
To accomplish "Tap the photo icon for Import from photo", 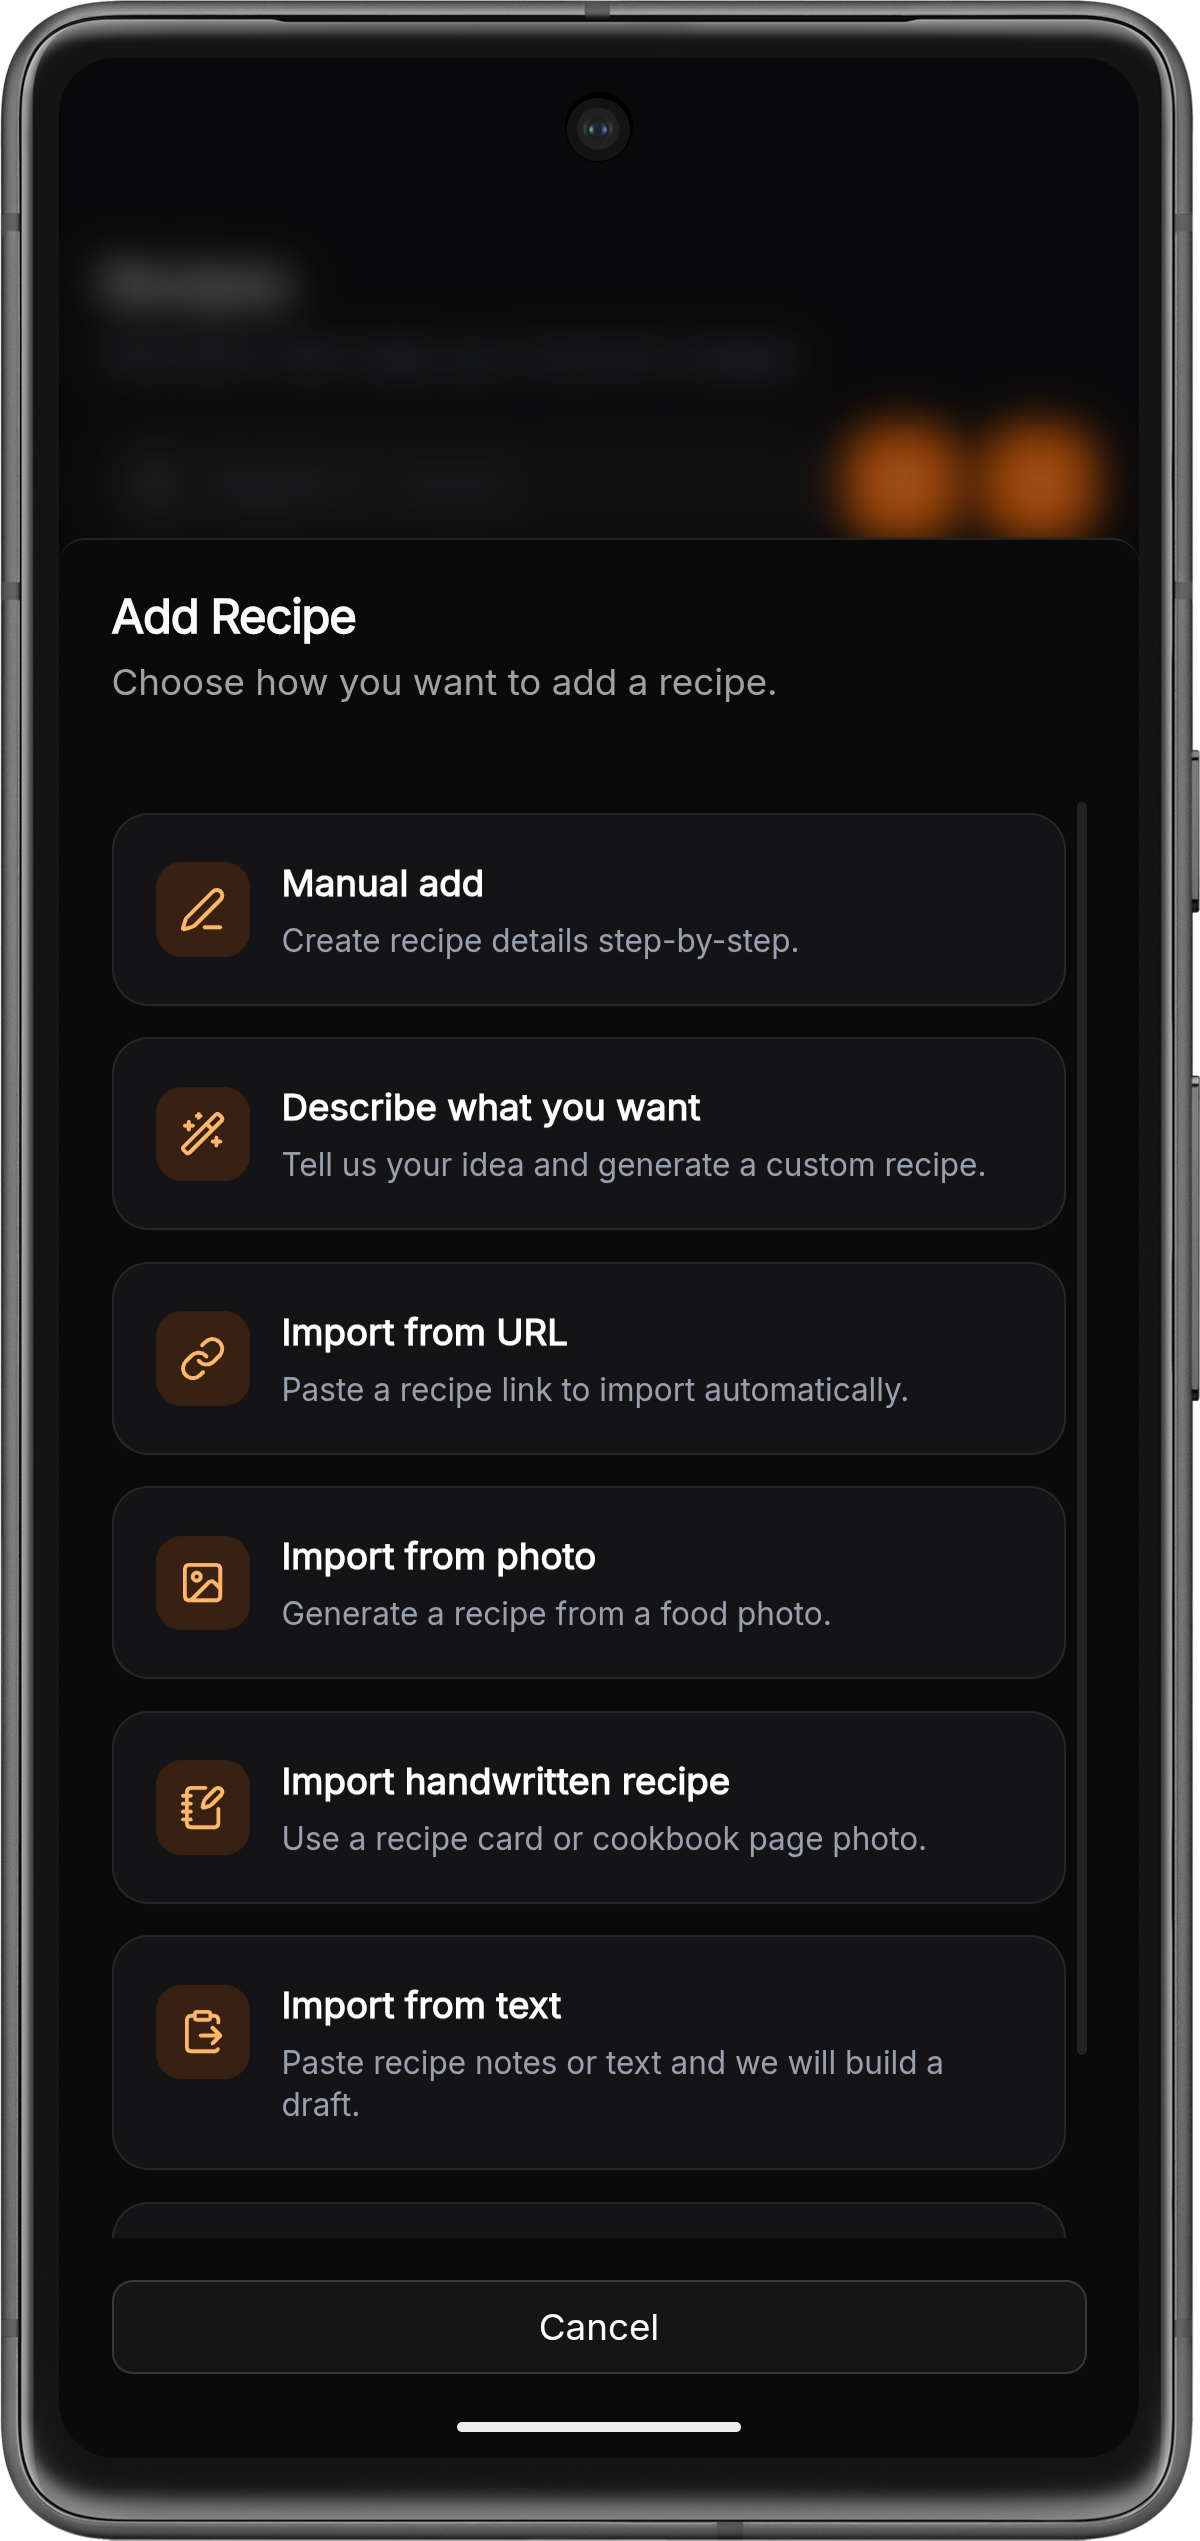I will pos(203,1583).
